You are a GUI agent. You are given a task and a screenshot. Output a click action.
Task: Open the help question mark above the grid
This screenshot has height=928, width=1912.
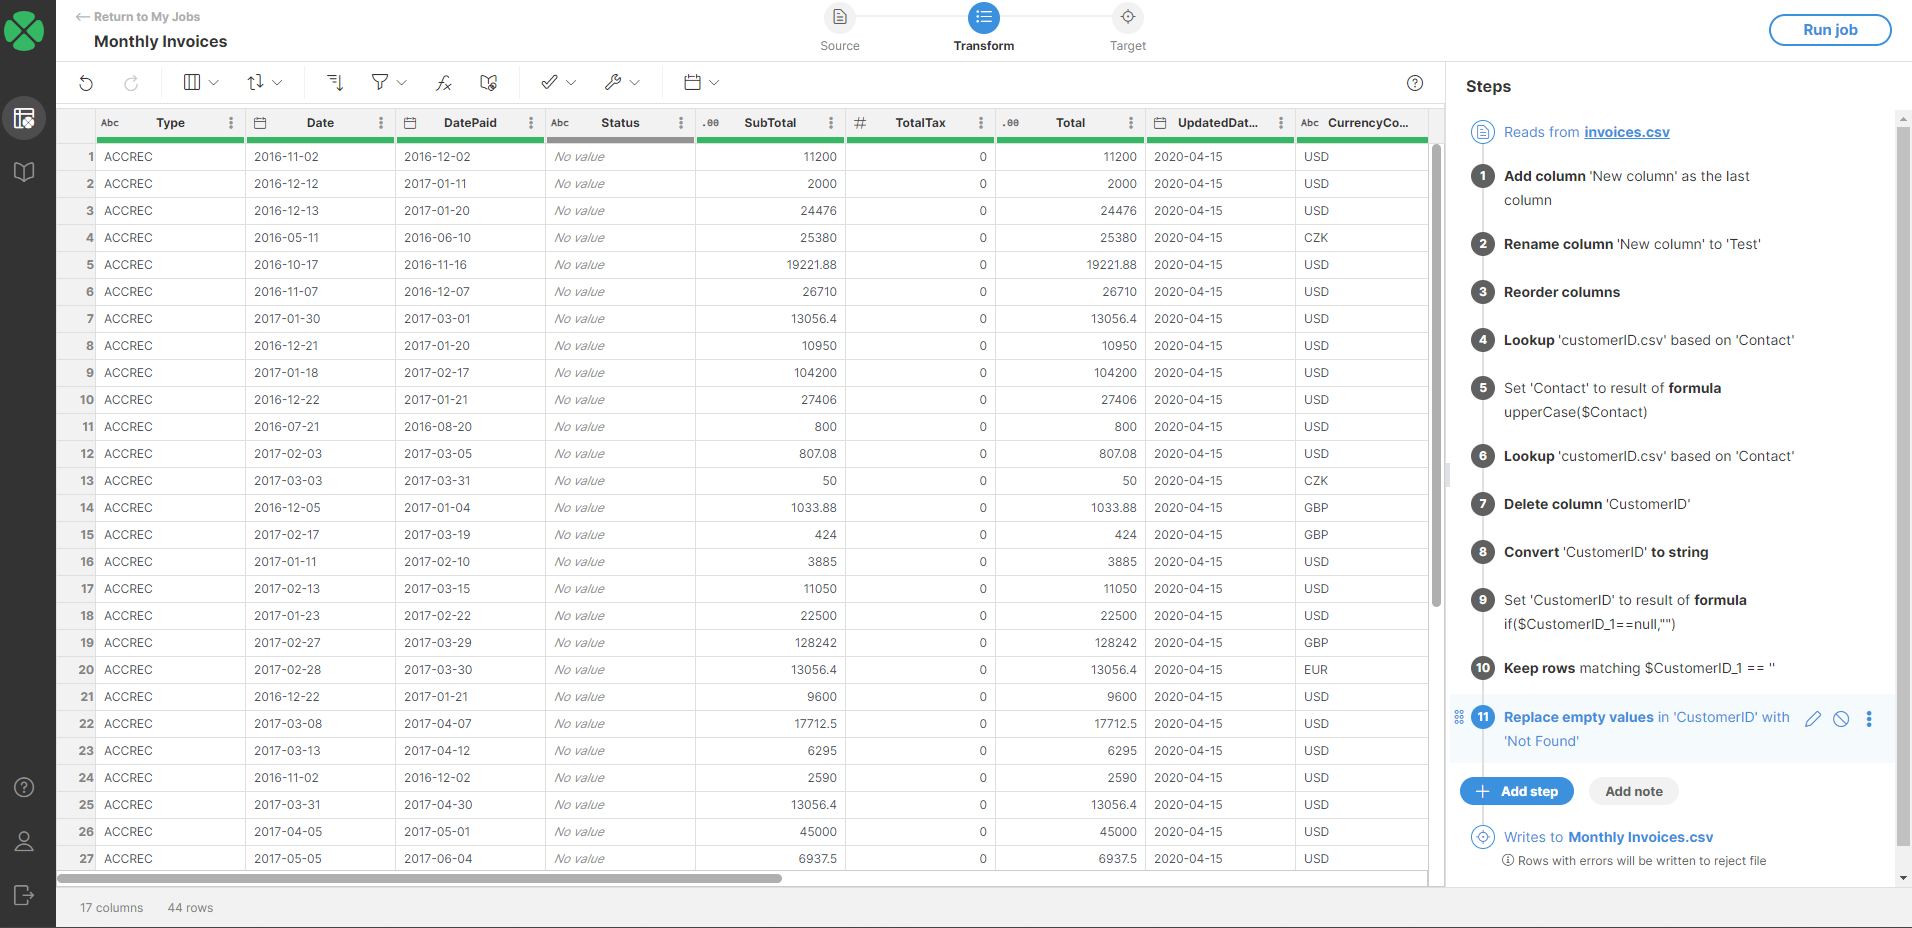pyautogui.click(x=1415, y=83)
